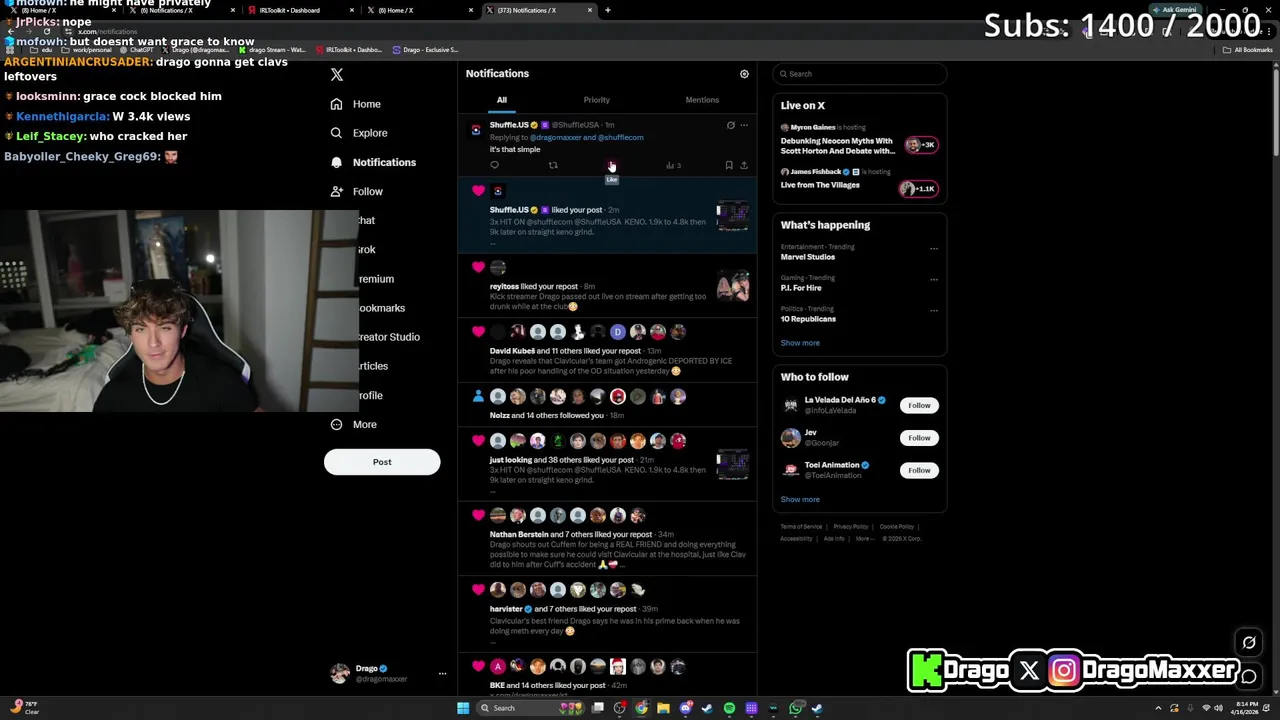Open the "Live from The Villages" broadcast
This screenshot has height=720, width=1280.
820,185
